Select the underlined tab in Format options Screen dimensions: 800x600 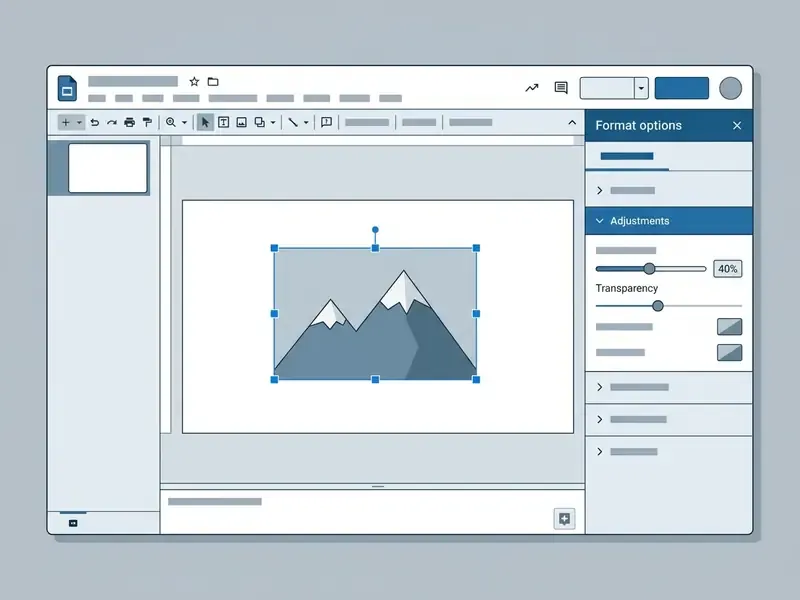coord(627,156)
